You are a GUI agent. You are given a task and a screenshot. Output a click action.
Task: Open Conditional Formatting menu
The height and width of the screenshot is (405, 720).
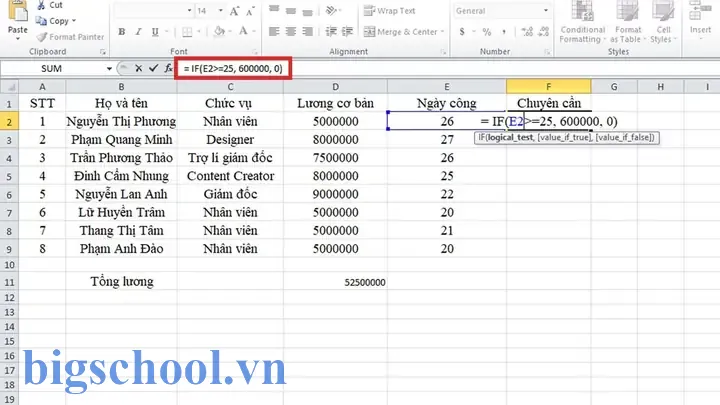click(583, 22)
